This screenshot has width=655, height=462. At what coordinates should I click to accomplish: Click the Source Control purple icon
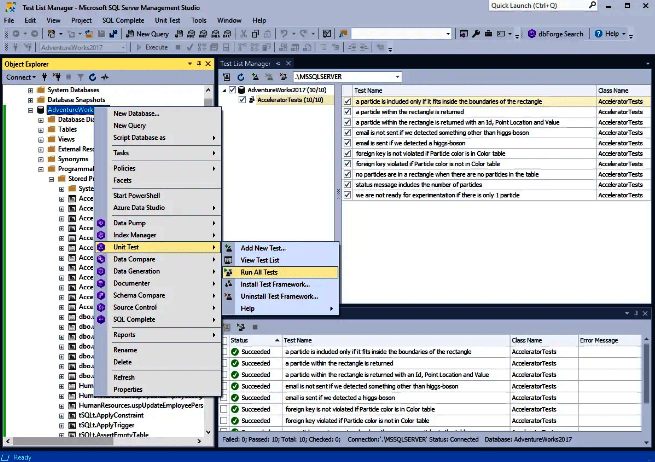click(x=100, y=307)
